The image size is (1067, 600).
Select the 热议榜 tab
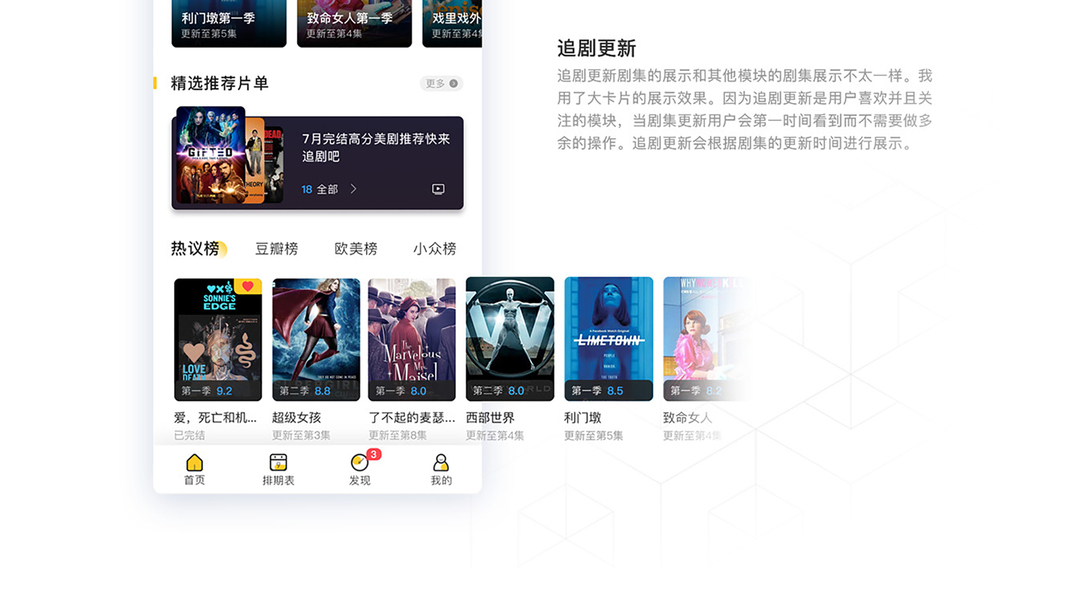coord(195,249)
